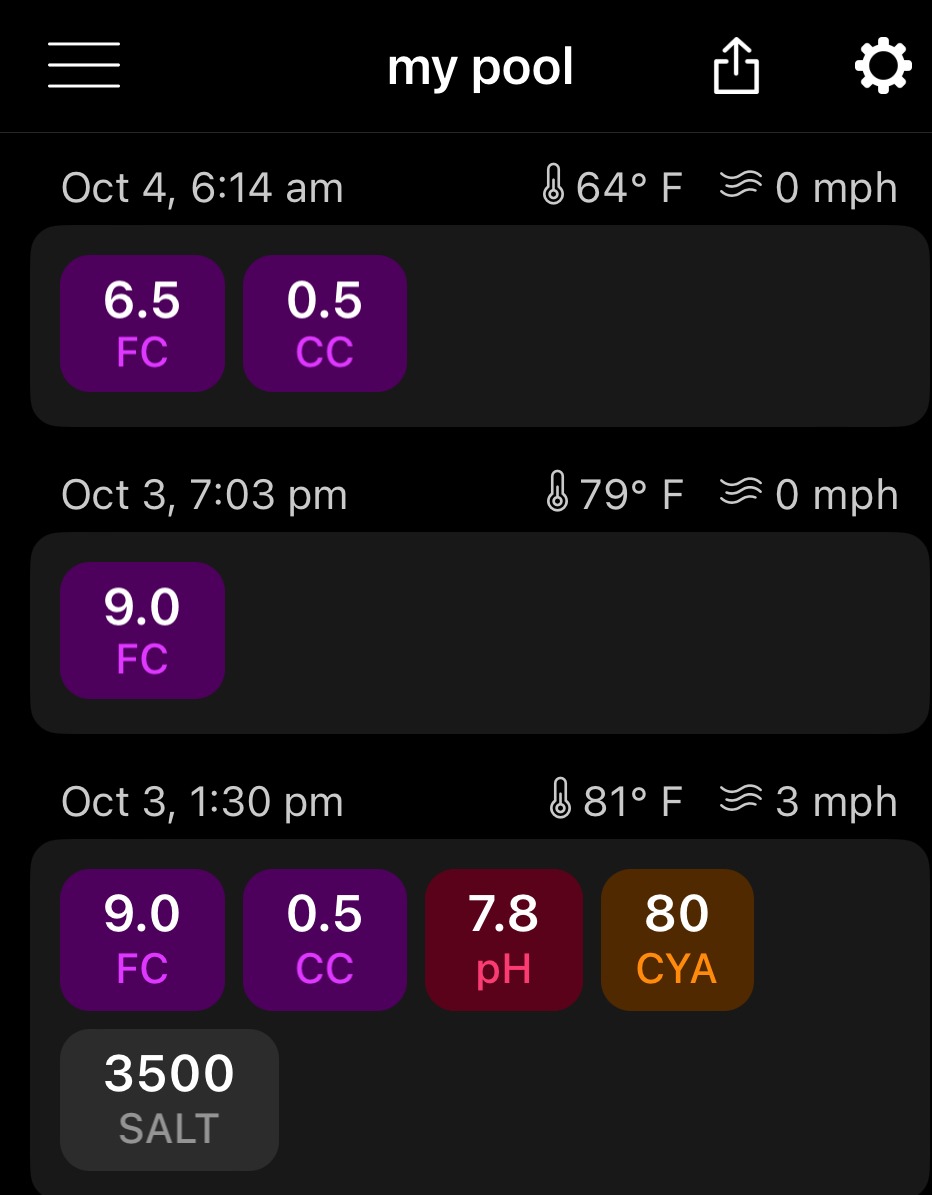Open the Oct 3, 7:03 pm log entry

[x=480, y=633]
